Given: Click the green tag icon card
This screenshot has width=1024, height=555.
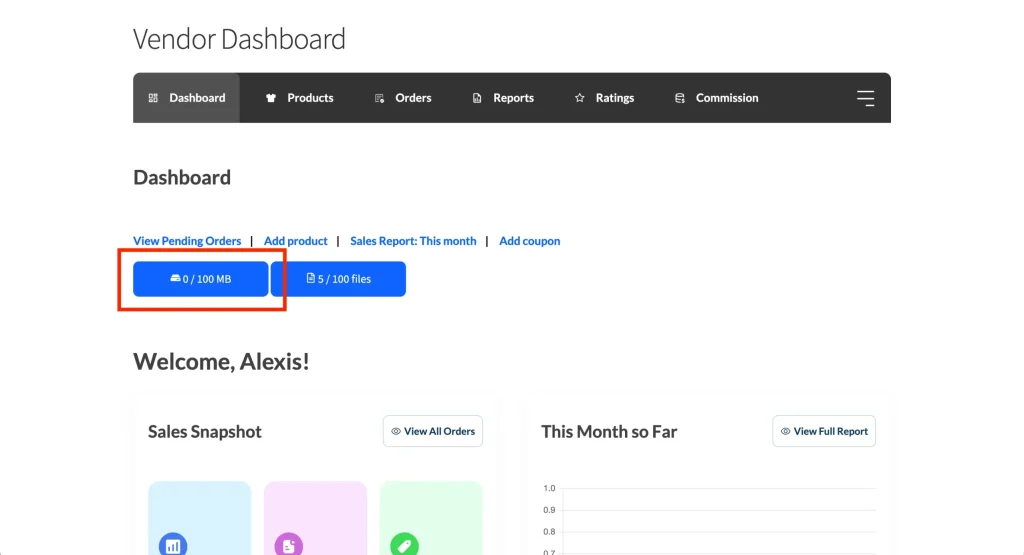Looking at the screenshot, I should click(x=404, y=545).
